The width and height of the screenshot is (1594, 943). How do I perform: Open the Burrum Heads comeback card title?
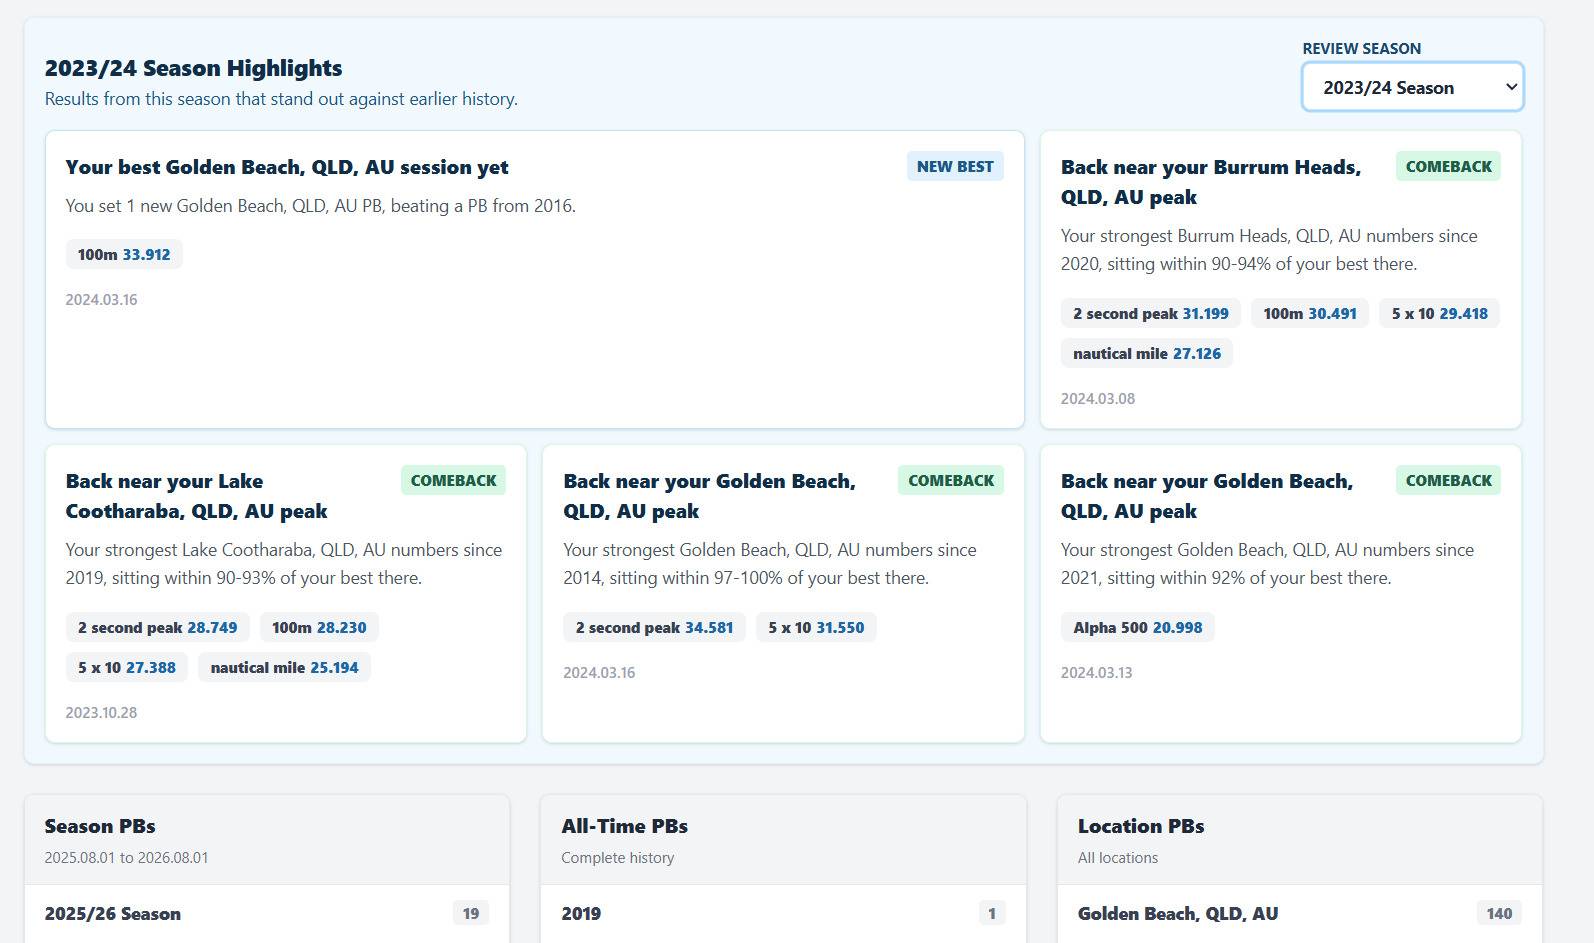(1211, 182)
